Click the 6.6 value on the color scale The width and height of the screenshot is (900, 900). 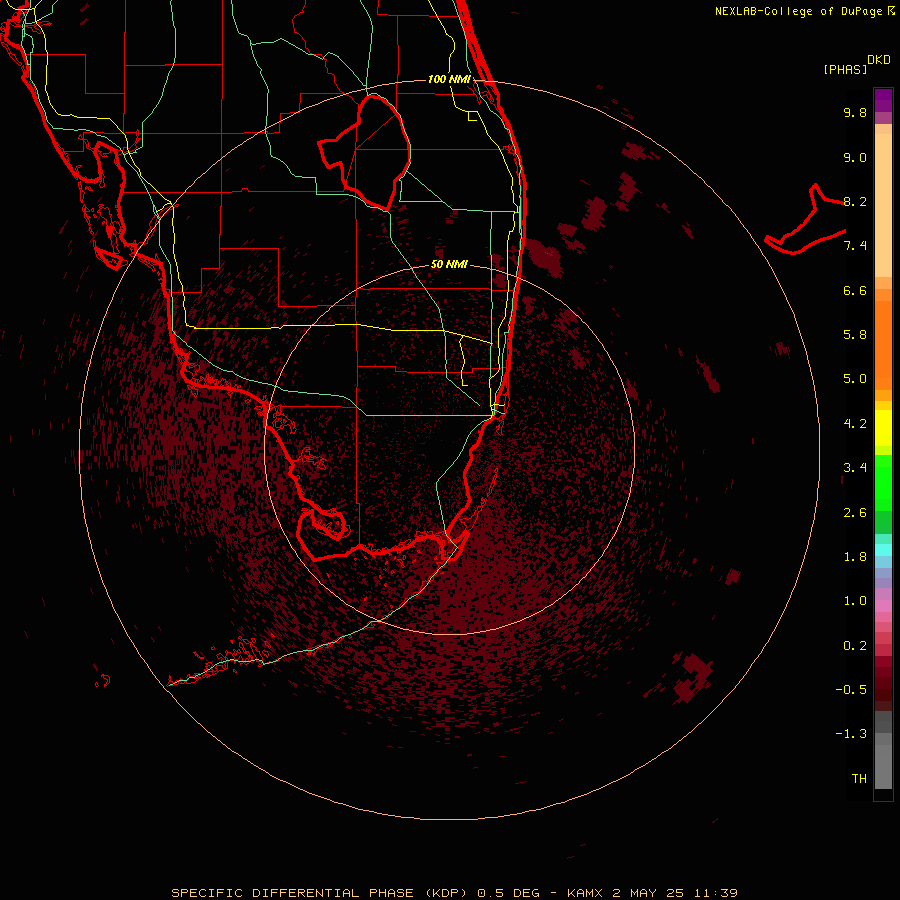click(855, 290)
